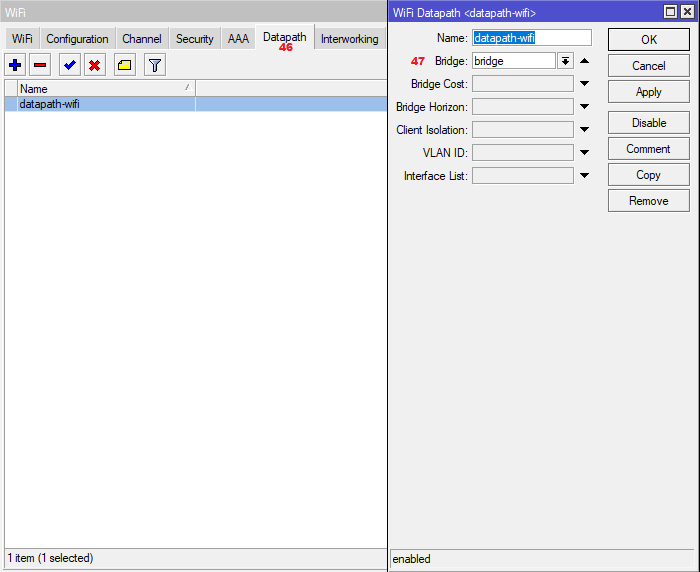The image size is (700, 572).
Task: Click the red cross Disable icon
Action: pyautogui.click(x=95, y=65)
